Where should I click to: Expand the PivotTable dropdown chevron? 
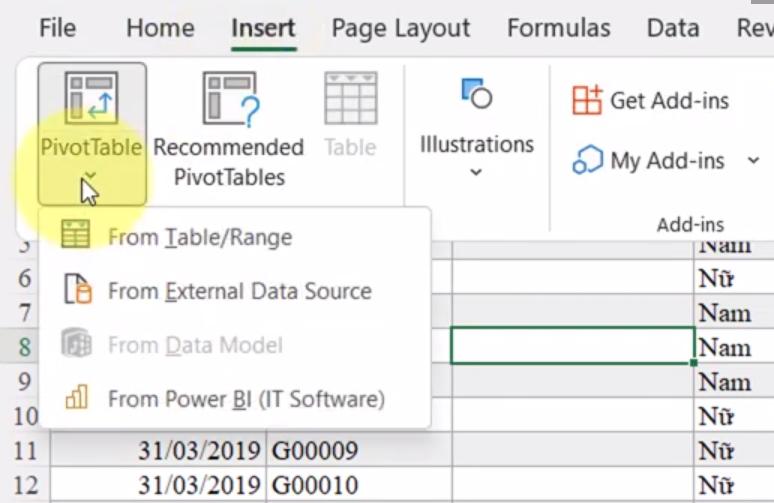click(x=90, y=175)
